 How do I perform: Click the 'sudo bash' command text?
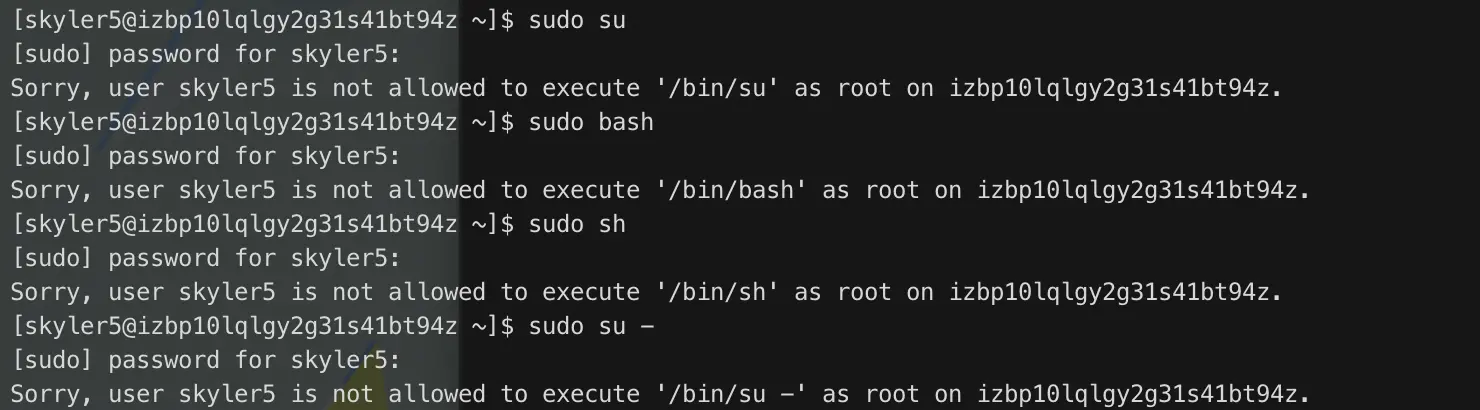(x=591, y=122)
